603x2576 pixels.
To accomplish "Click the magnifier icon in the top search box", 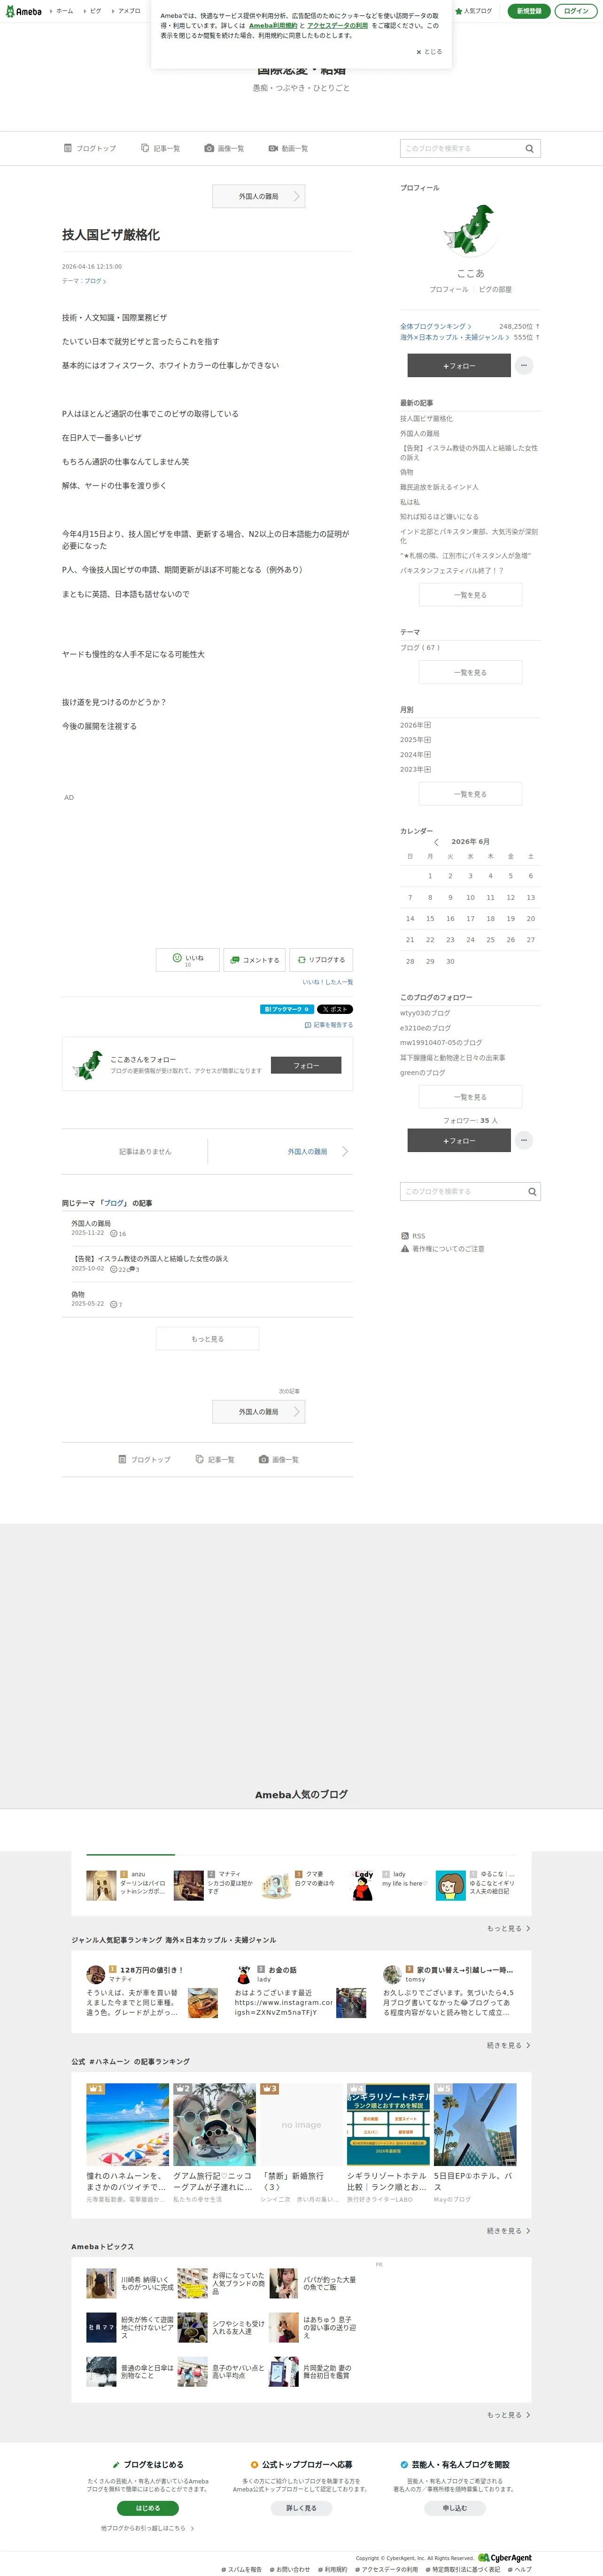I will tap(530, 148).
